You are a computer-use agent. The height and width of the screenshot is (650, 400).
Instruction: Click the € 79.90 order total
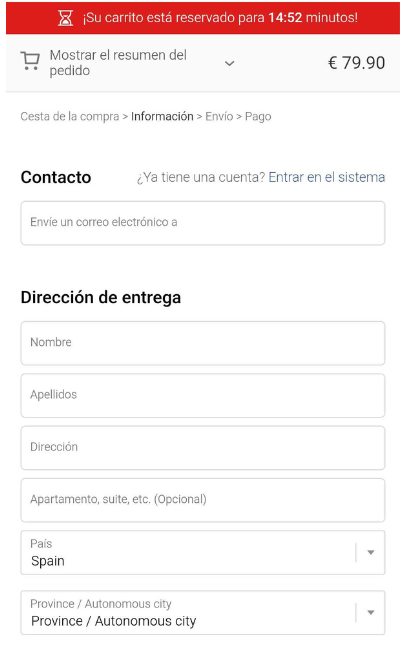(356, 63)
